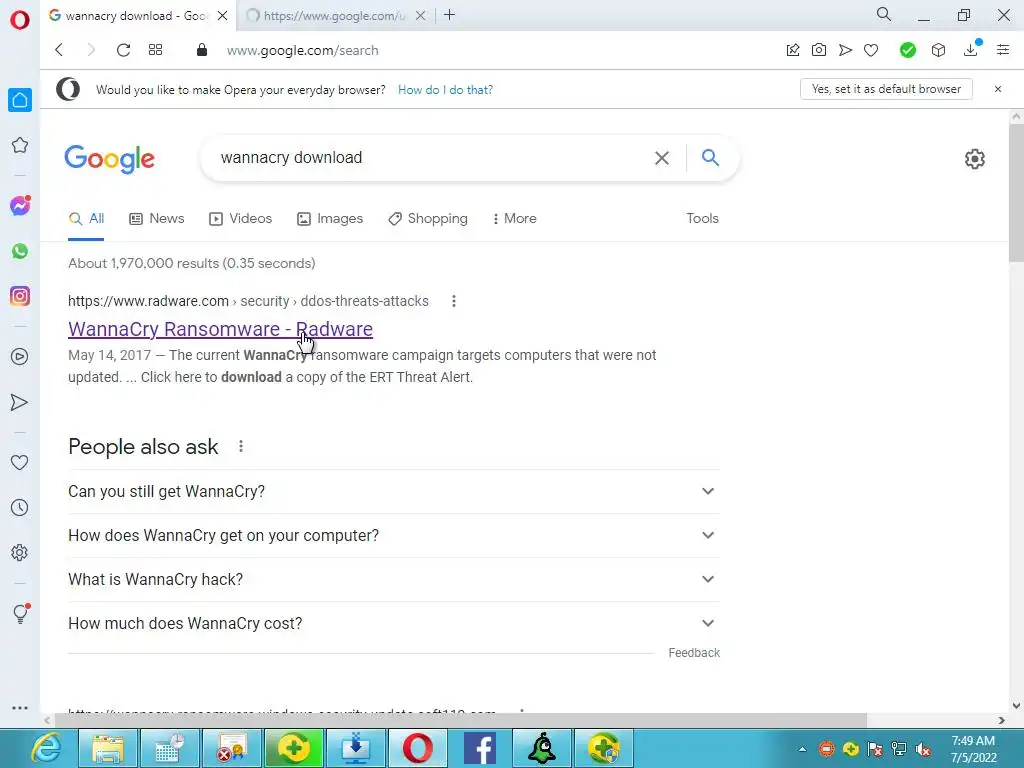Expand How does WannaCry get on computer
The image size is (1024, 768).
[394, 536]
